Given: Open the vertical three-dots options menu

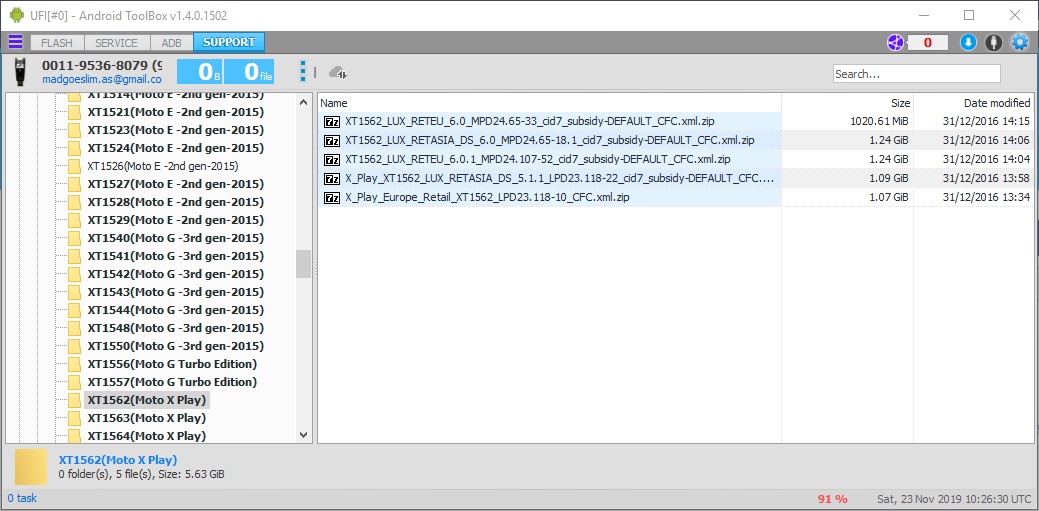Looking at the screenshot, I should [302, 72].
